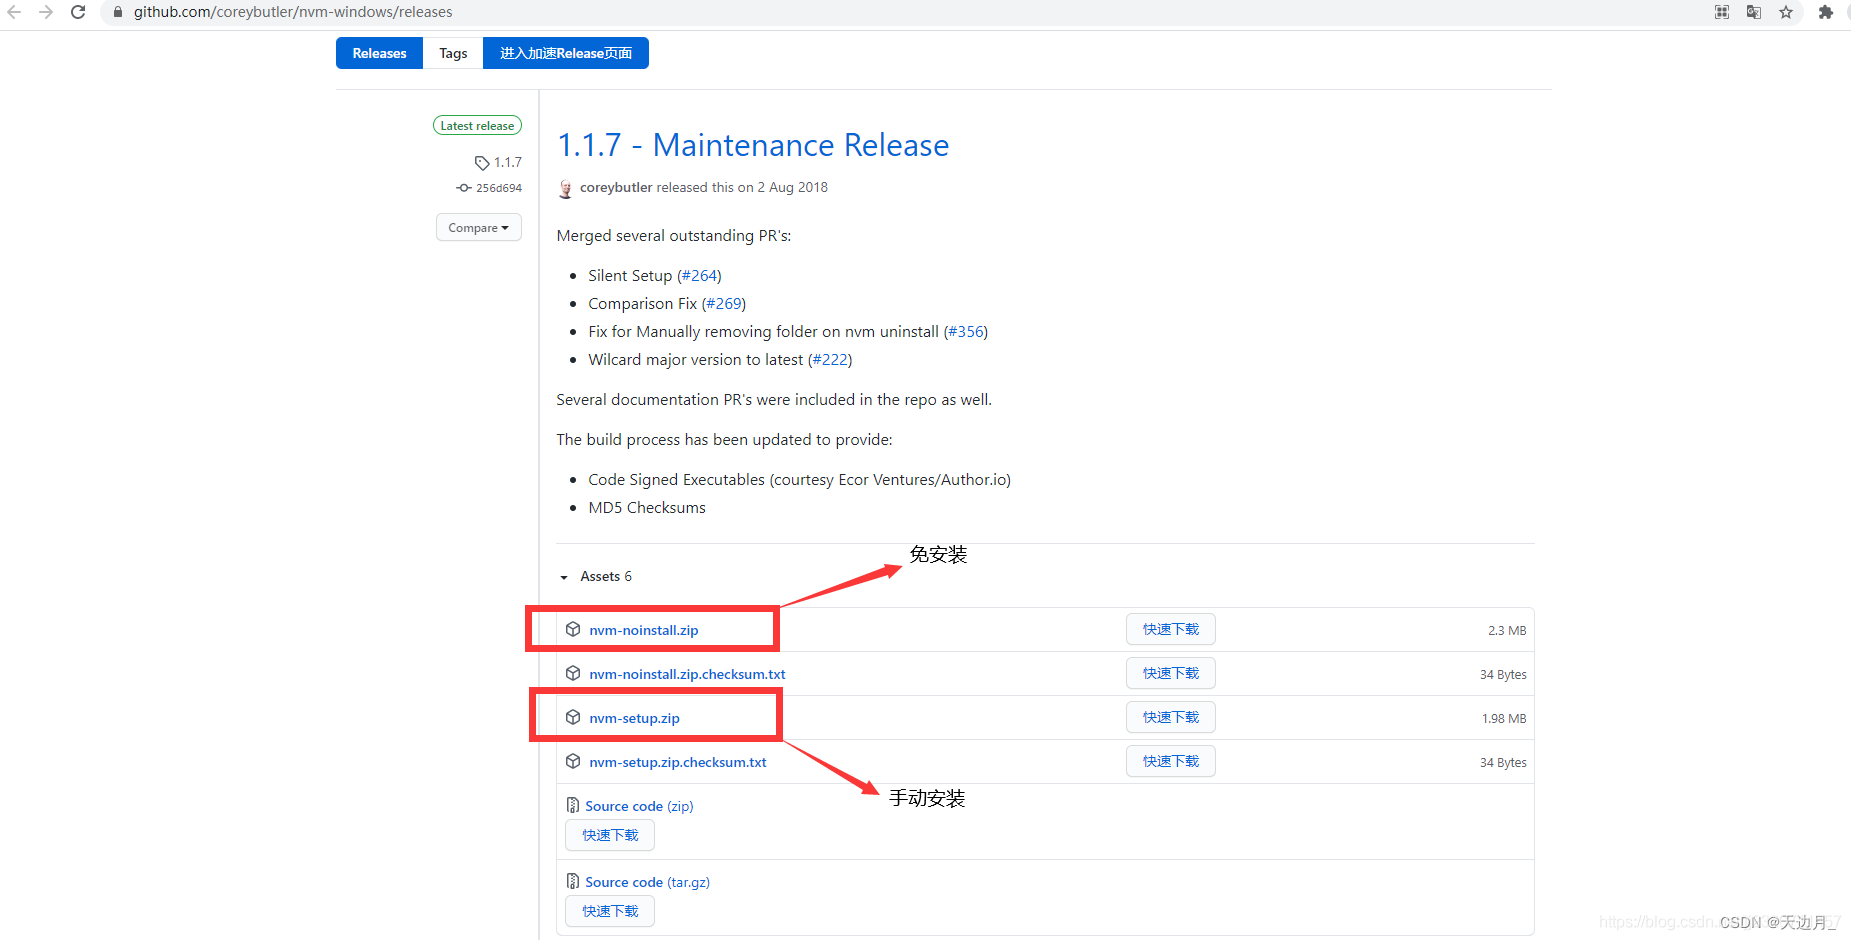Click the Latest release badge

[x=477, y=125]
